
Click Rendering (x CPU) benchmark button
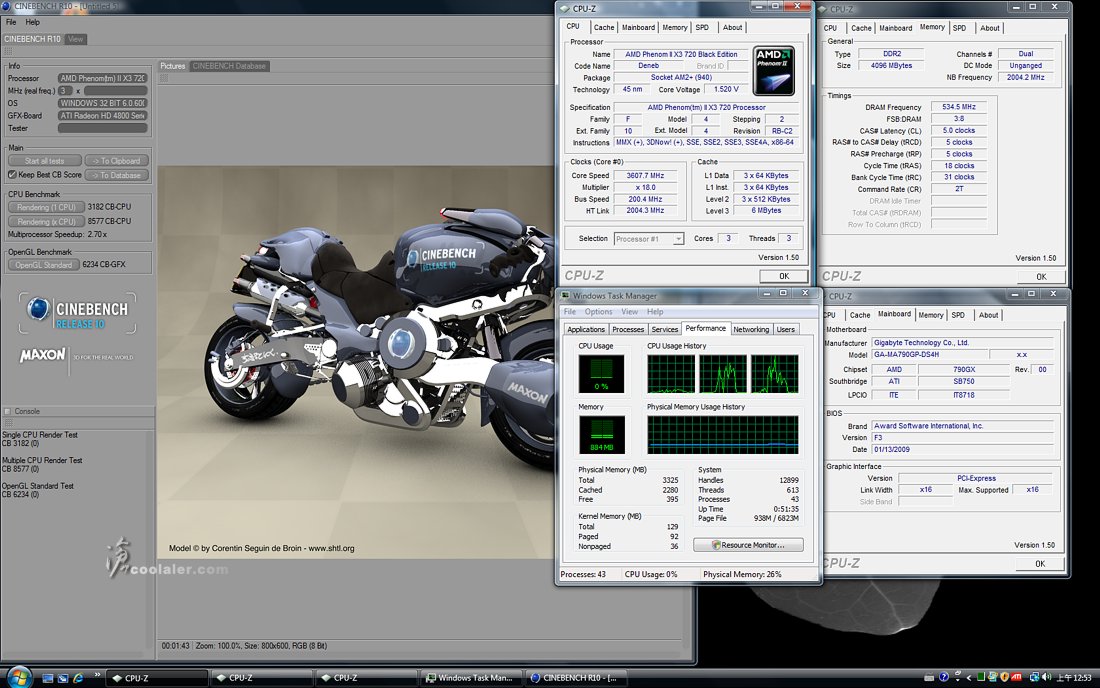46,221
